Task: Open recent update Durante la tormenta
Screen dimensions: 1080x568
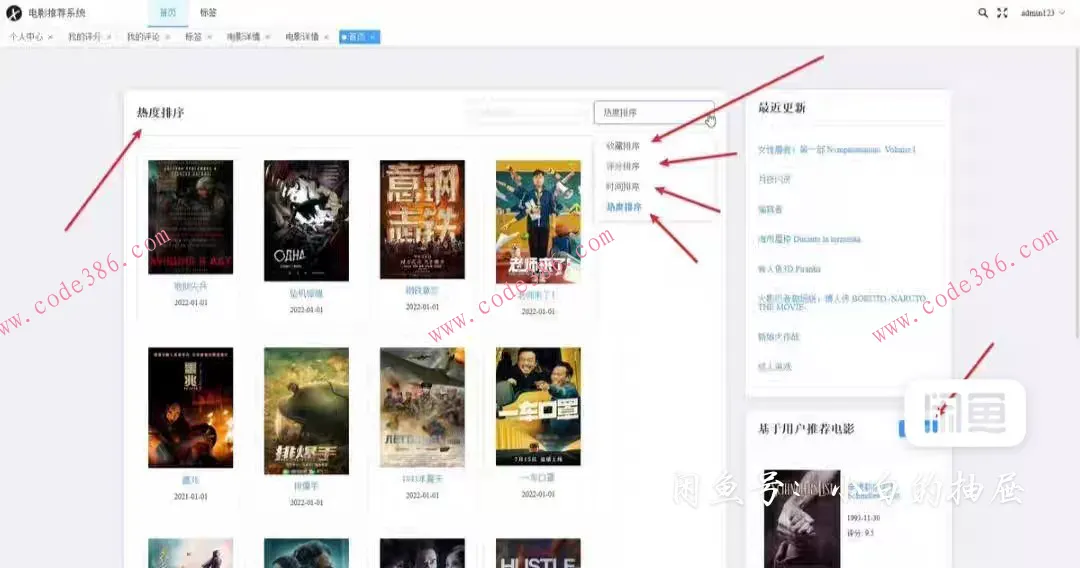Action: coord(809,239)
